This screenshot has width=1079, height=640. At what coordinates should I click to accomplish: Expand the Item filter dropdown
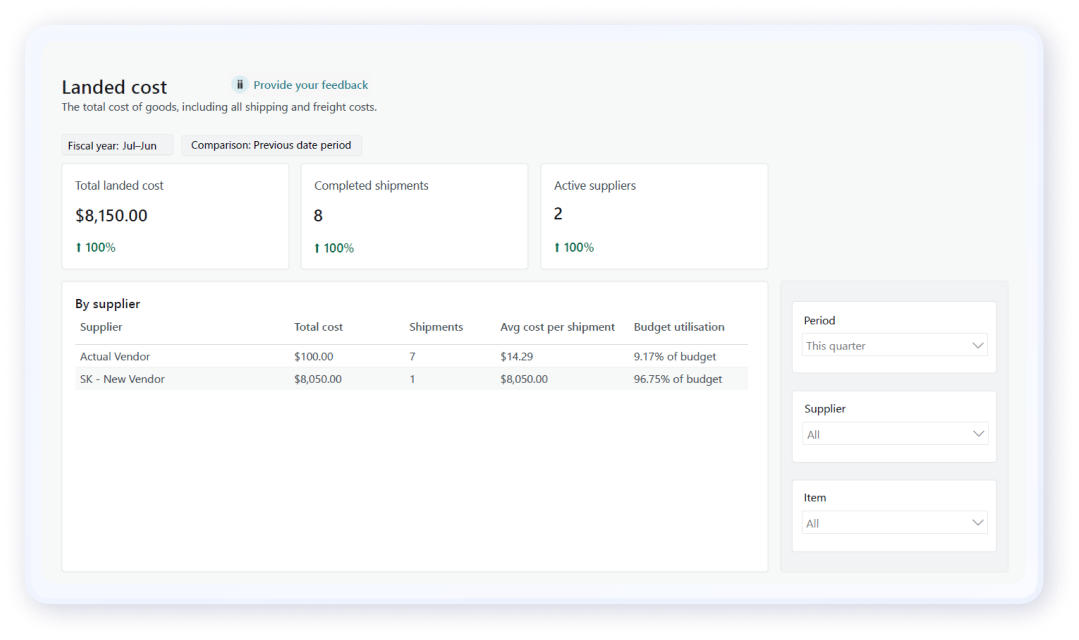[x=894, y=523]
